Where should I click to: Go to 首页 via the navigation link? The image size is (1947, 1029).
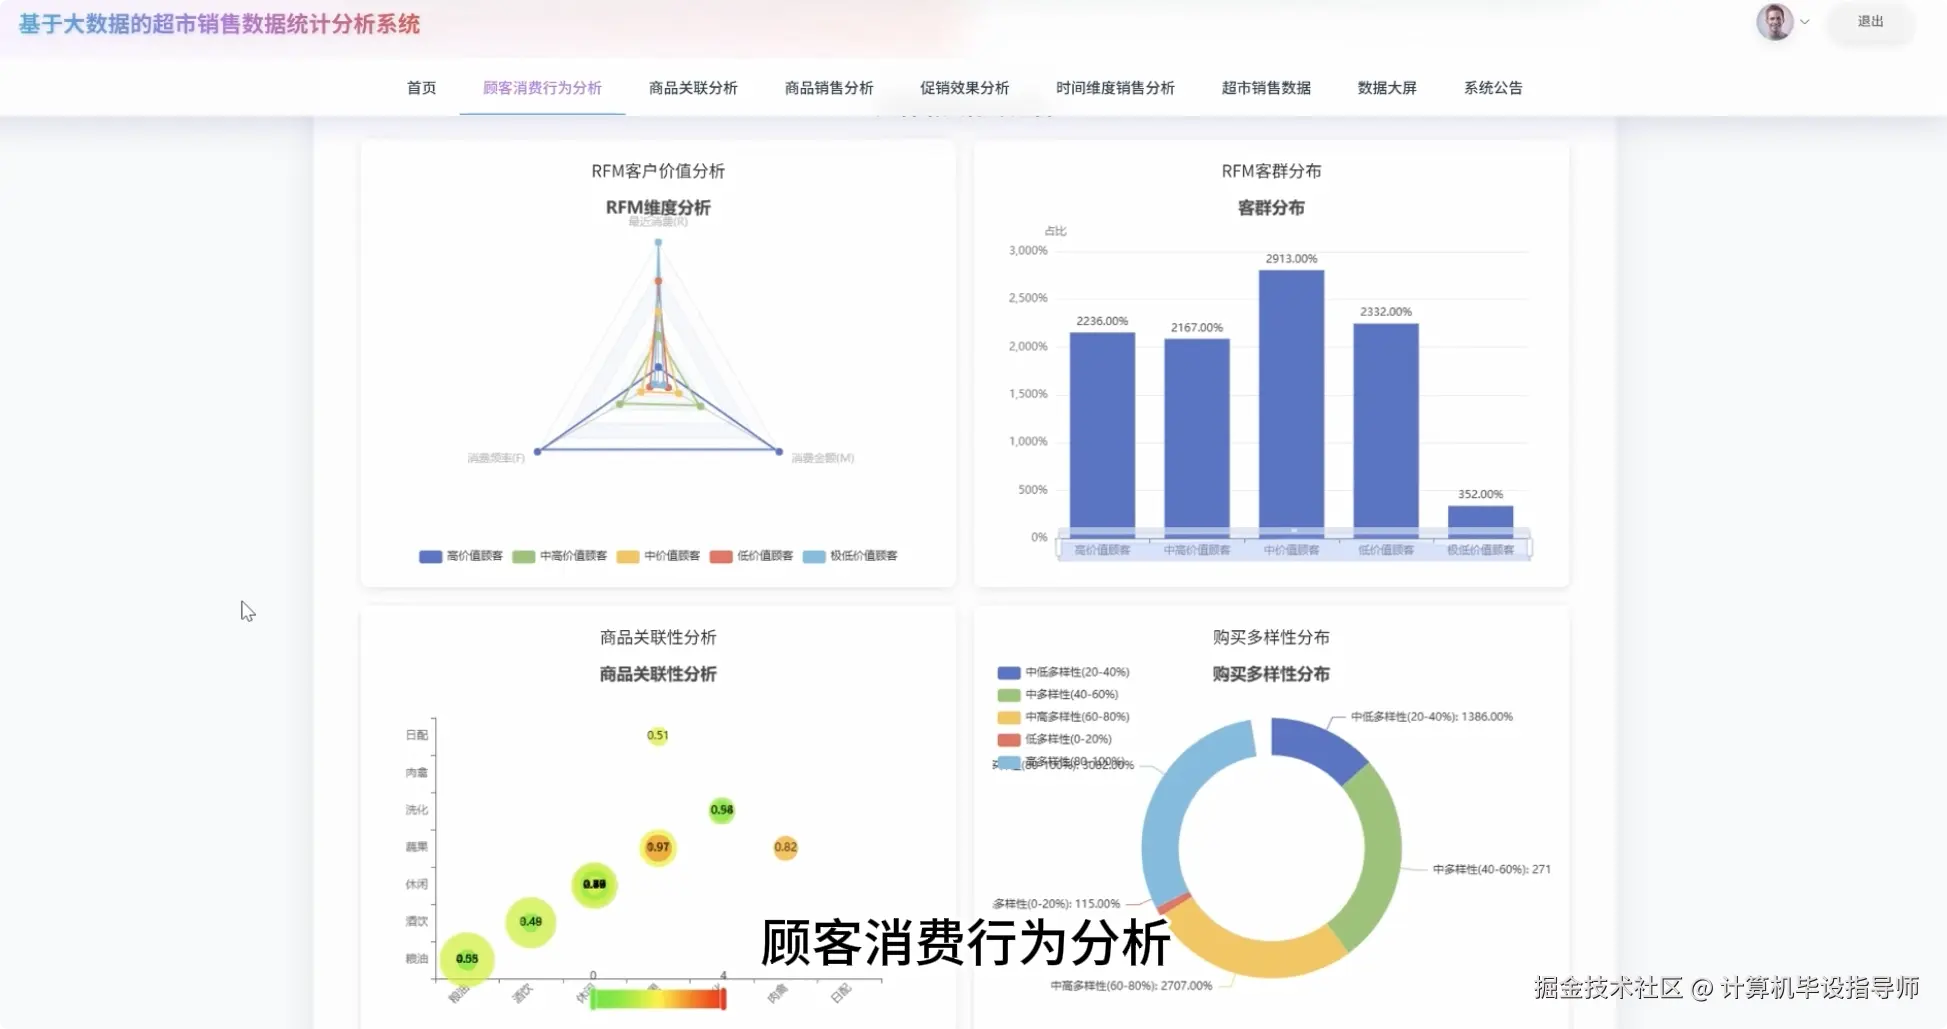tap(420, 88)
